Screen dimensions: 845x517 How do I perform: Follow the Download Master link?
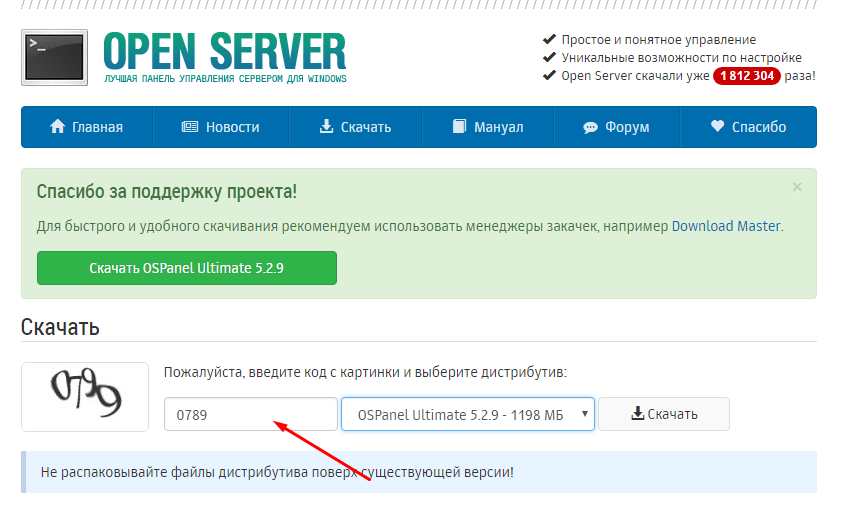(726, 226)
